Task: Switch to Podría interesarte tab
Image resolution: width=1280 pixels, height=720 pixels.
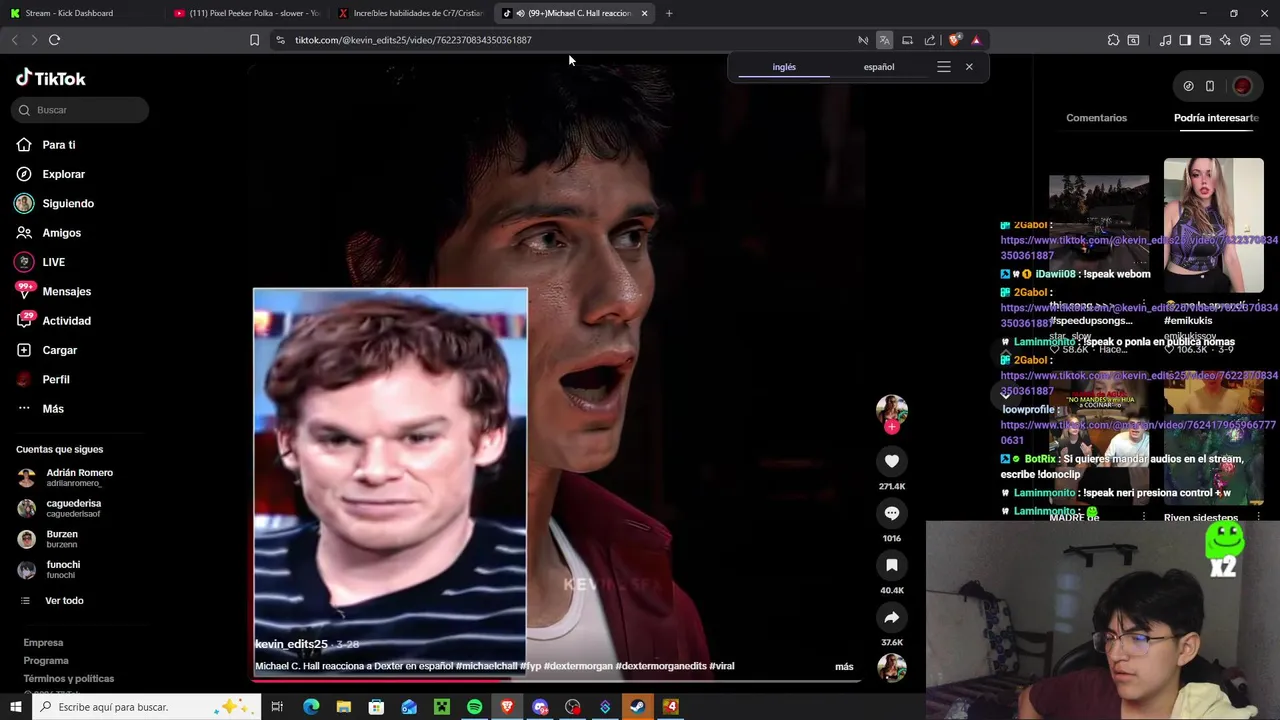Action: coord(1216,118)
